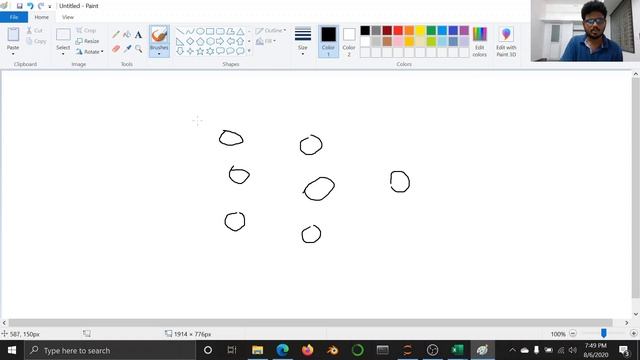The width and height of the screenshot is (640, 360).
Task: Click the zoom slider handle
Action: tap(604, 333)
